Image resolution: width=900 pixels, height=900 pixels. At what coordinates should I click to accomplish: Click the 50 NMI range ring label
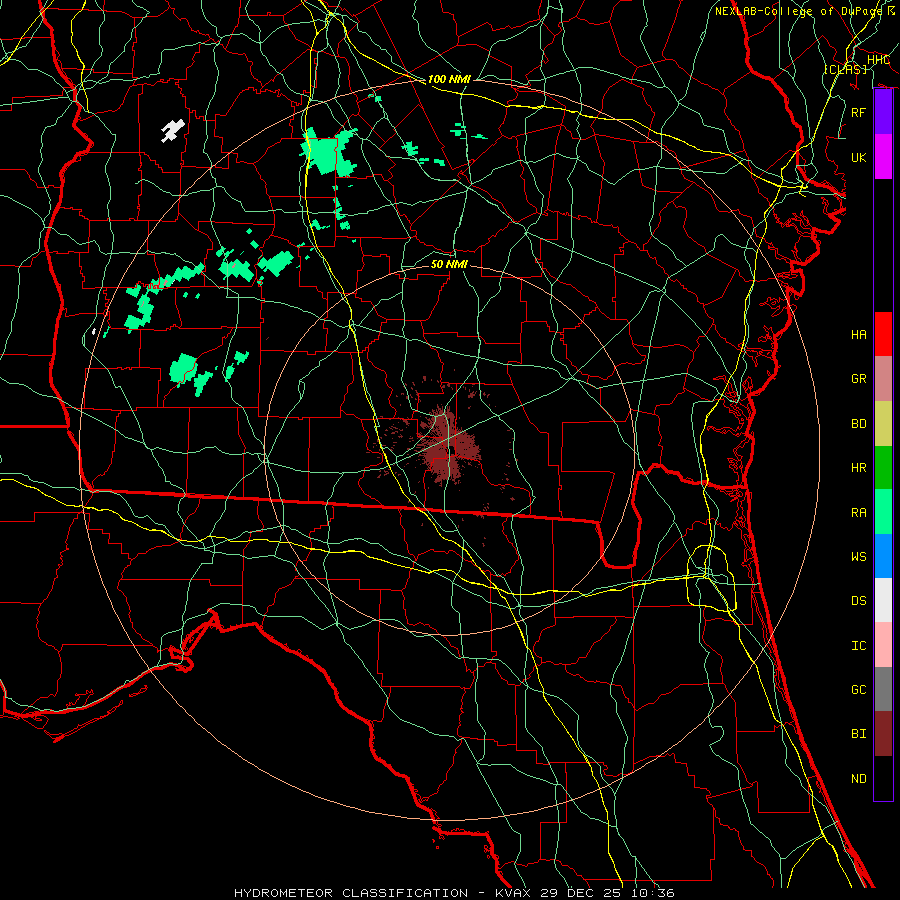point(449,264)
